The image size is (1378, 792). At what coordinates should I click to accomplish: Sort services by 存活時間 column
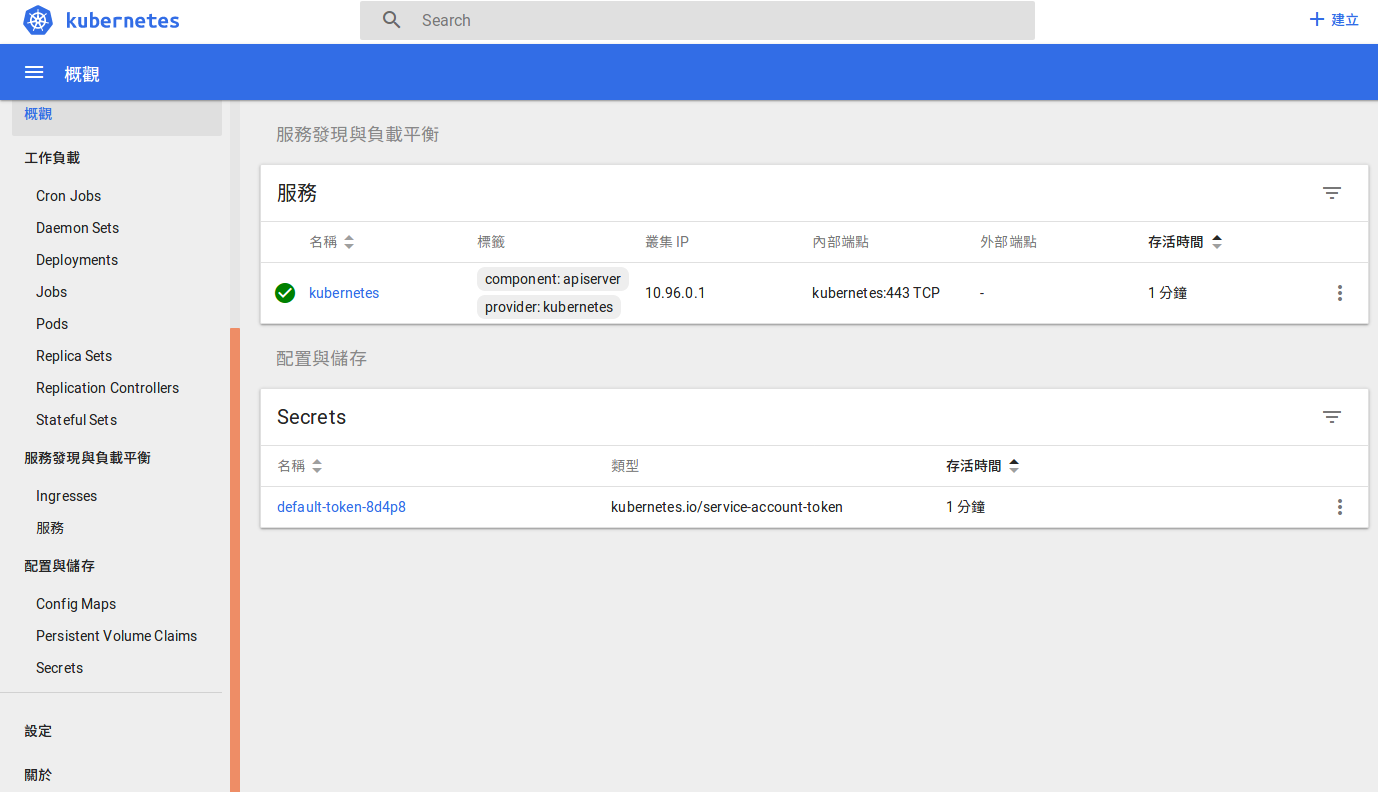tap(1185, 242)
